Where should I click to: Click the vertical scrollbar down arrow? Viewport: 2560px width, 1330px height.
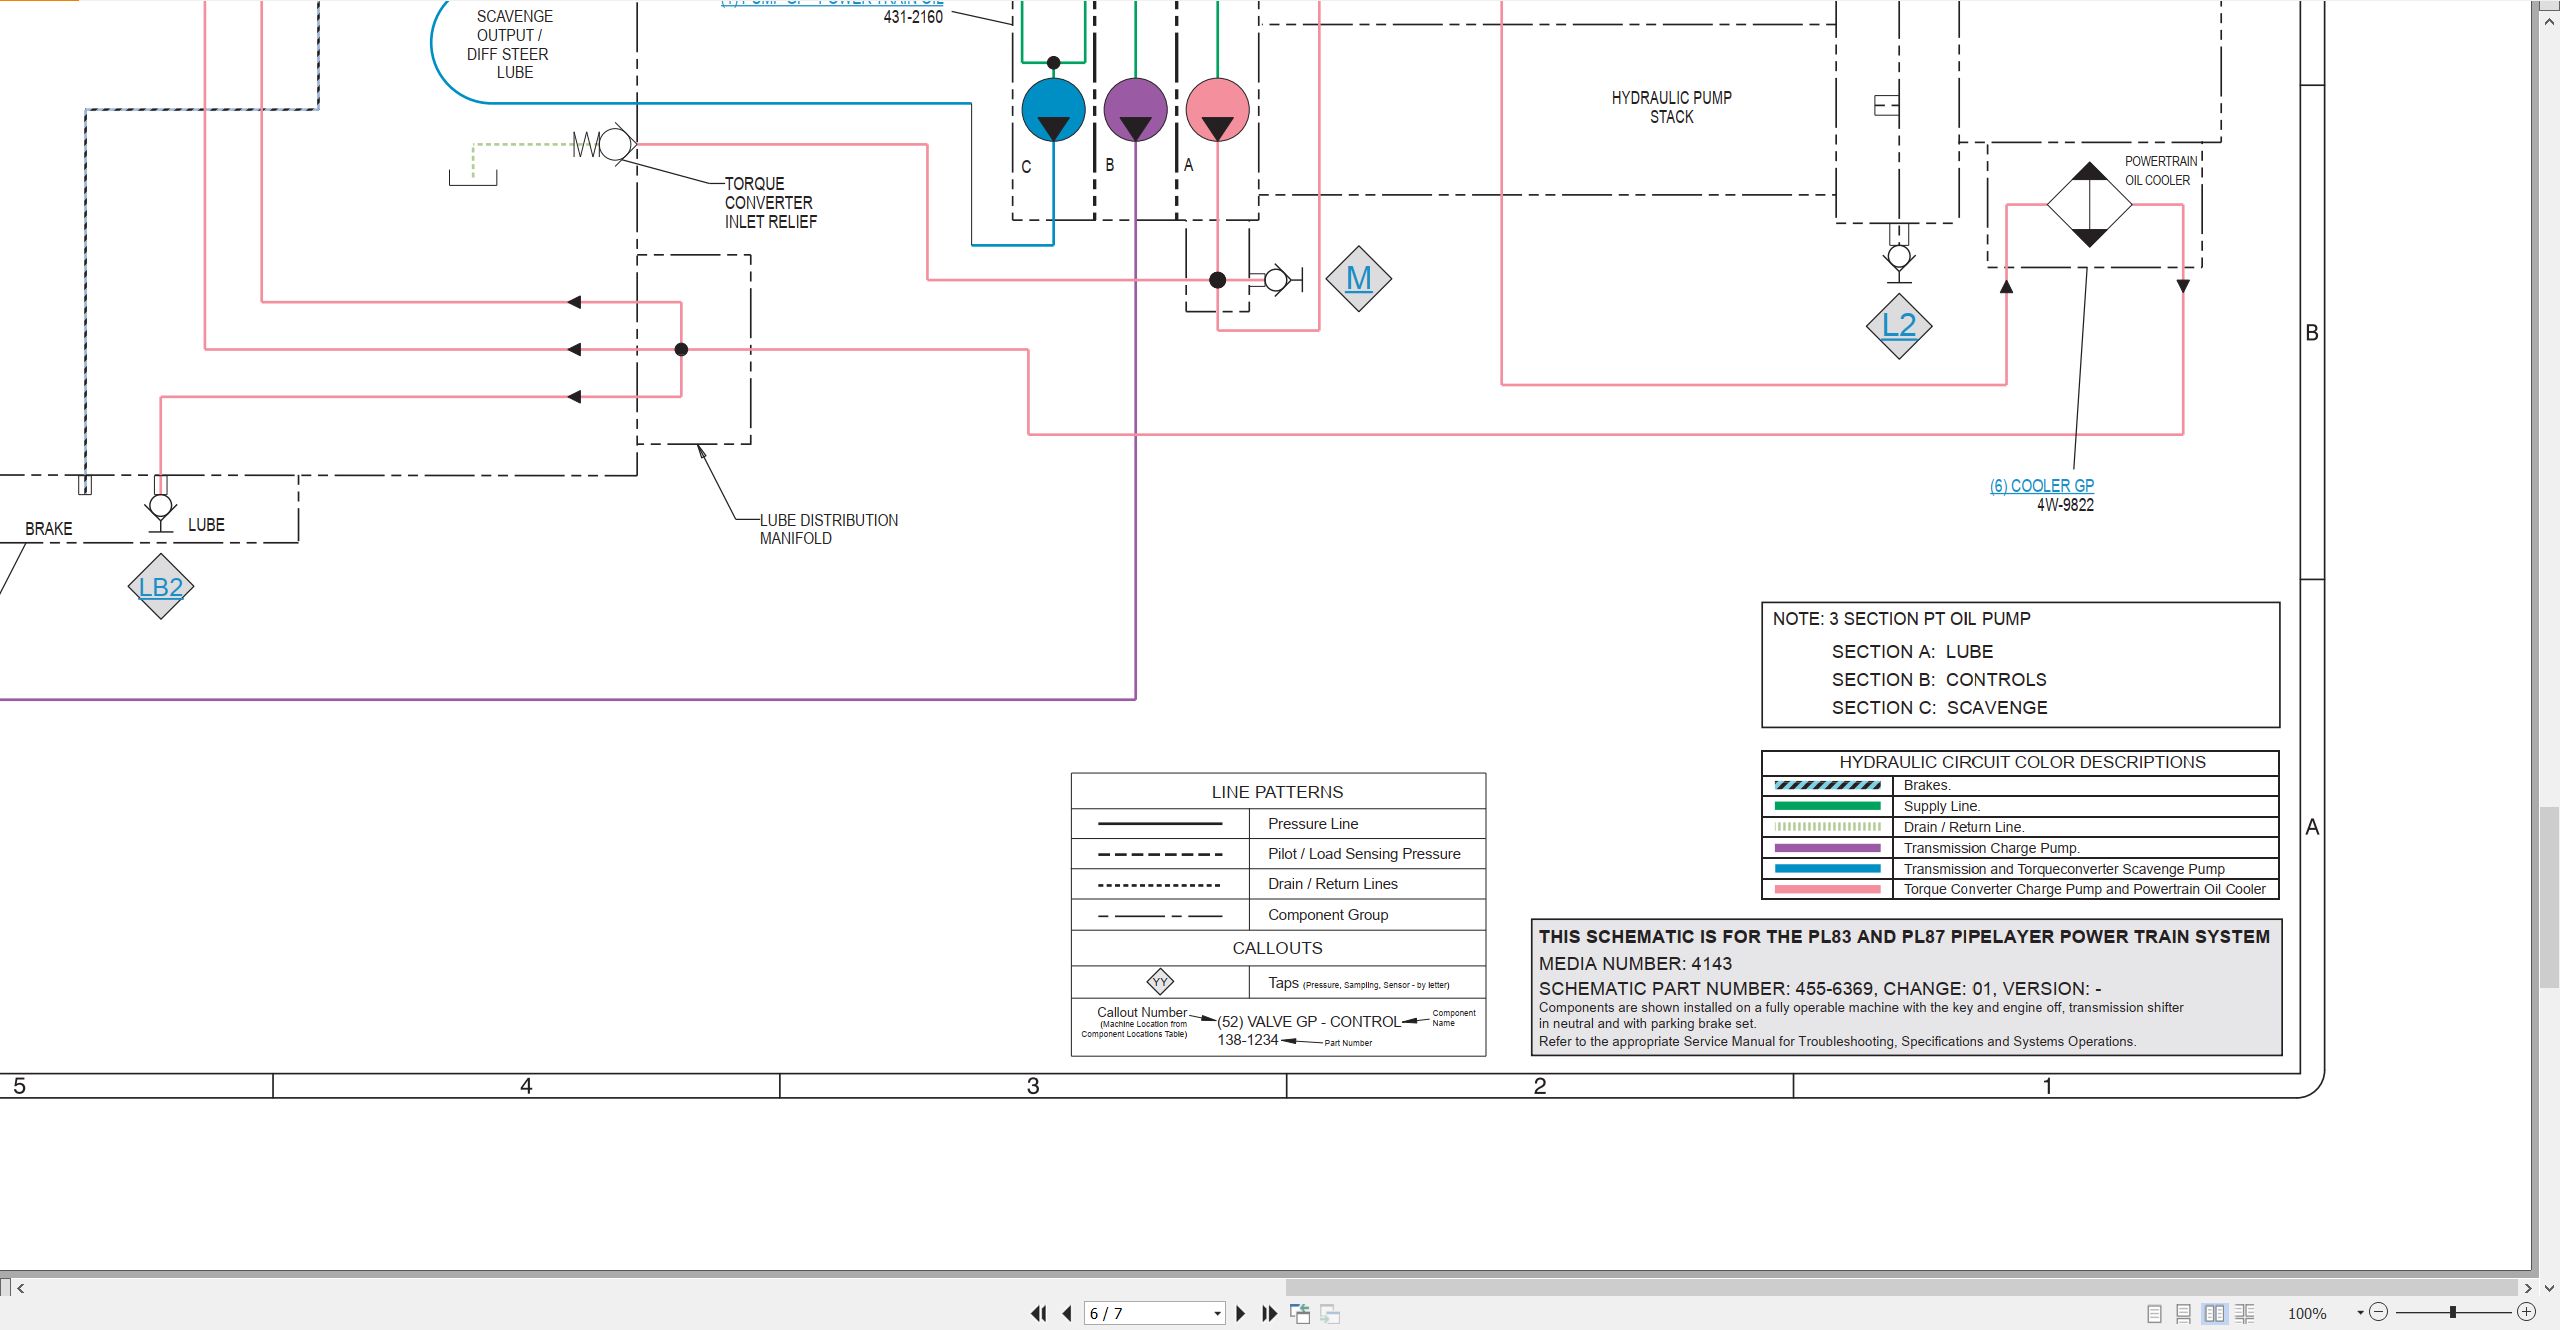tap(2549, 1288)
